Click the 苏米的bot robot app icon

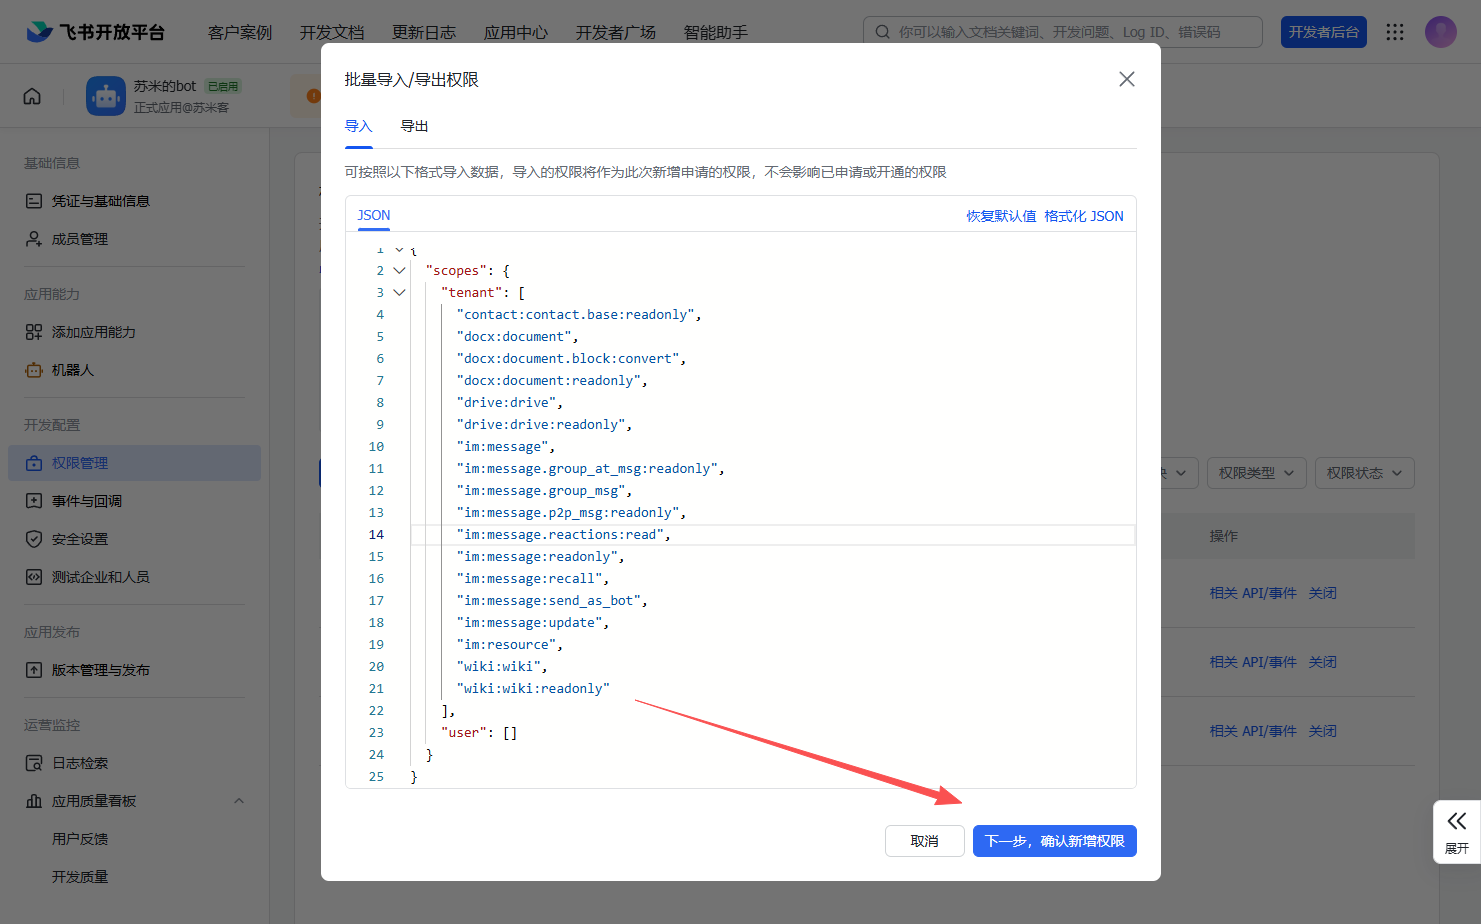pos(106,96)
